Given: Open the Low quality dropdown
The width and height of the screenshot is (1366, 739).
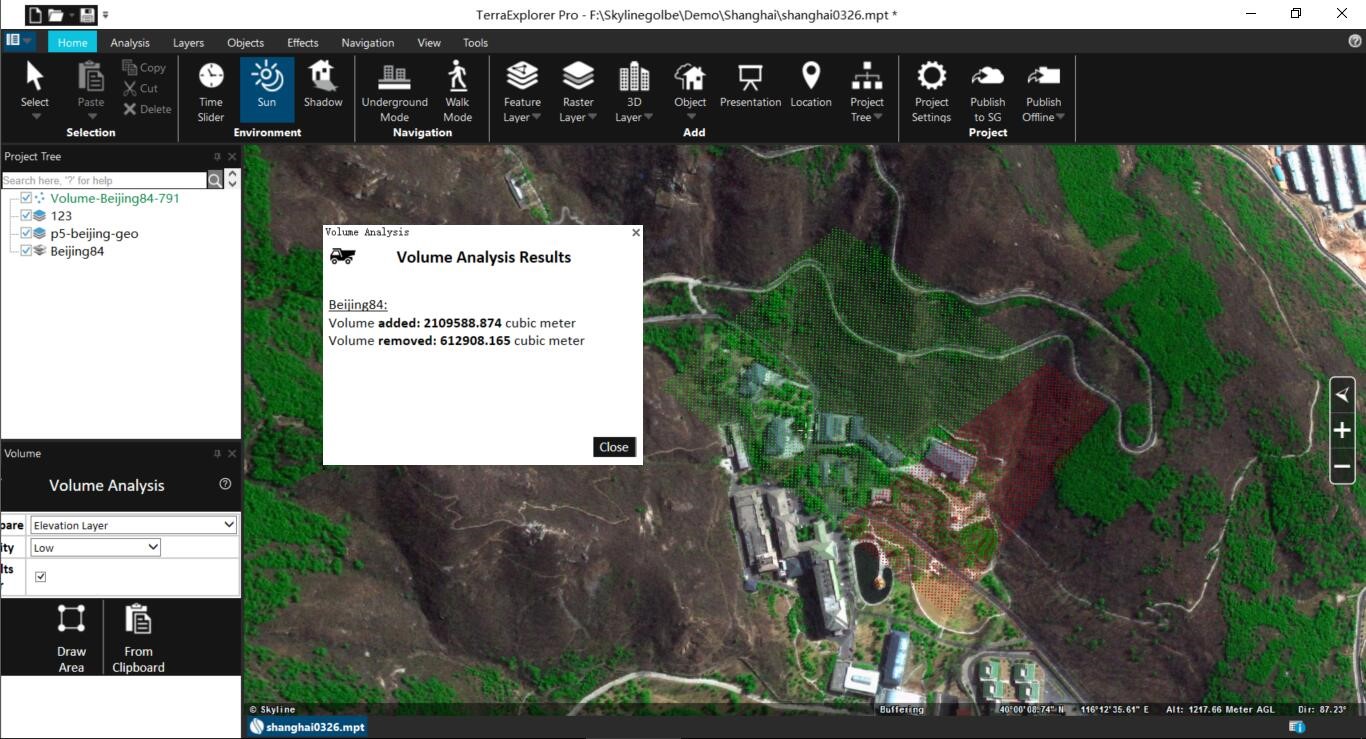Looking at the screenshot, I should (95, 547).
